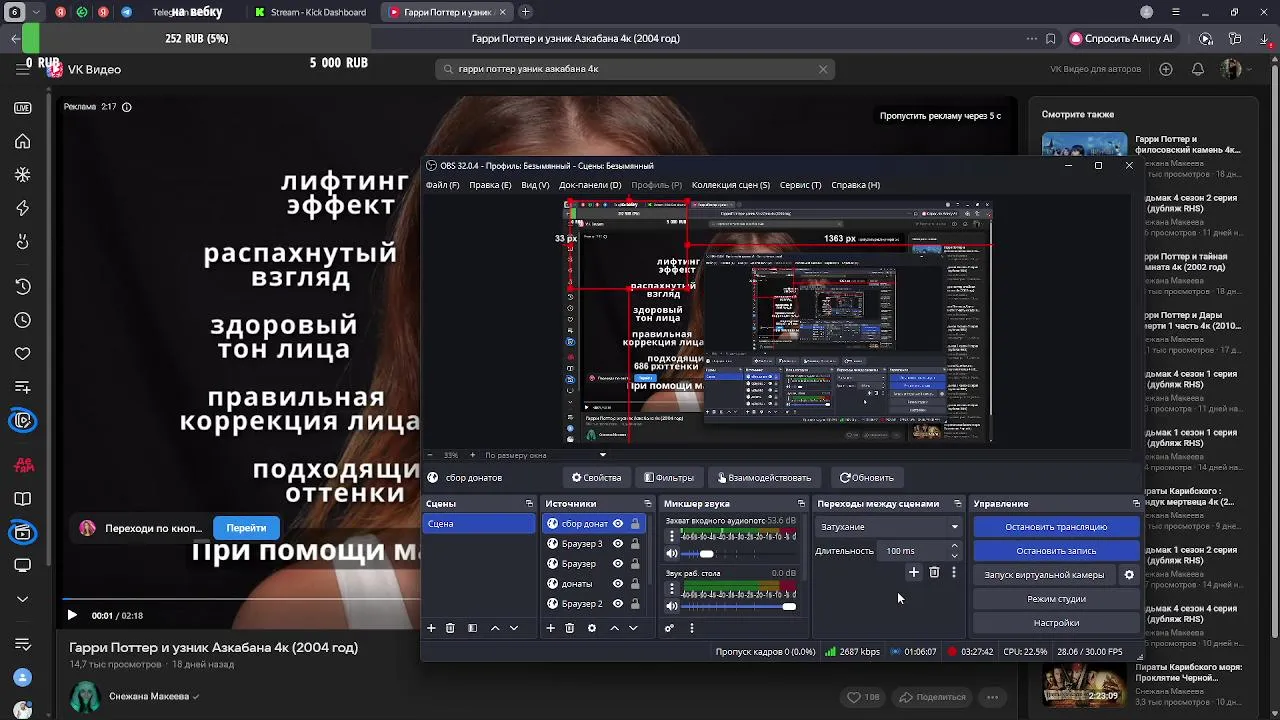Open a new browser tab with plus

[x=526, y=12]
